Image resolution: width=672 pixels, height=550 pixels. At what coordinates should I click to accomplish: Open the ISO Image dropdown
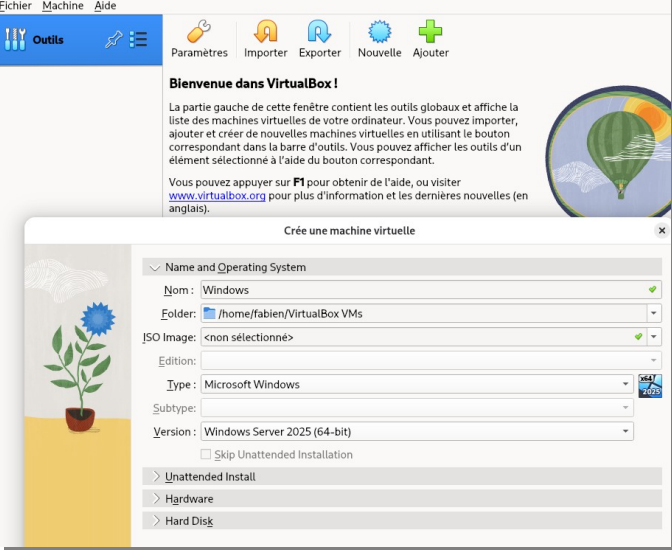pos(654,338)
